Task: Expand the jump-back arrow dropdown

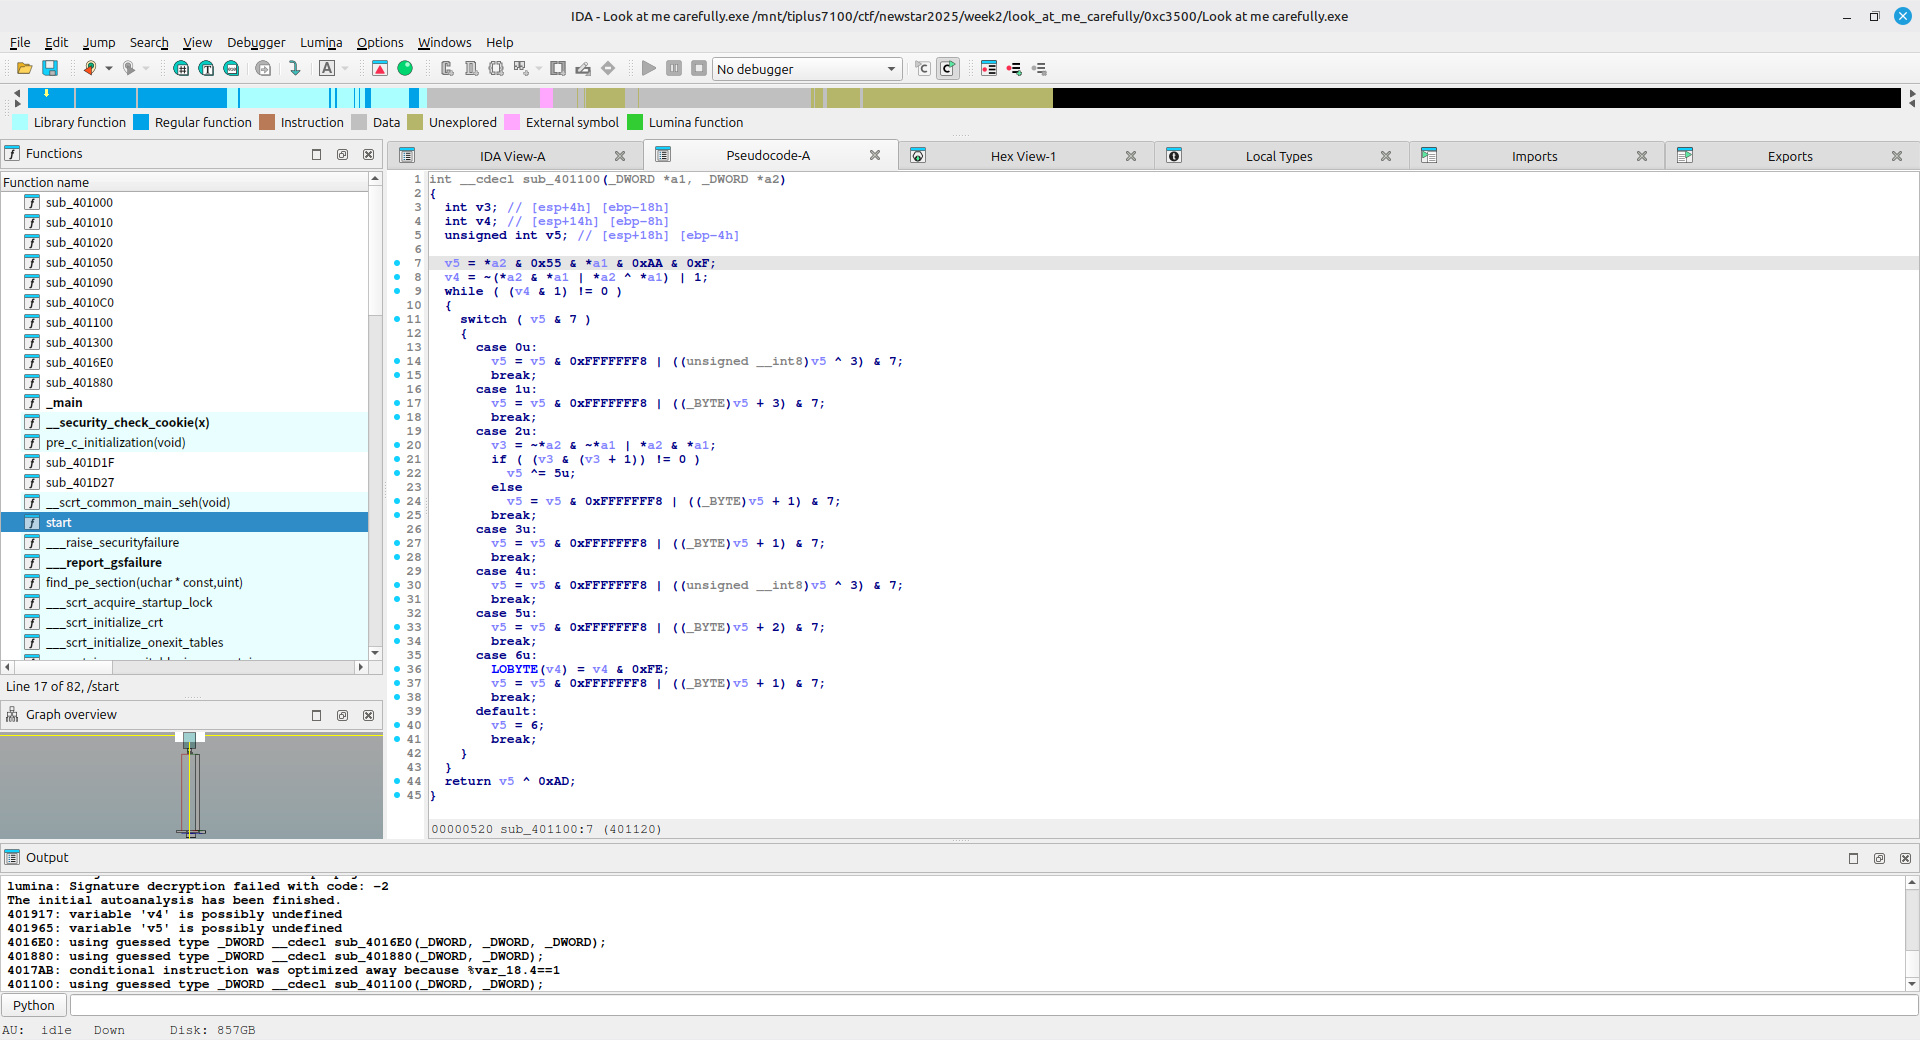Action: tap(109, 69)
